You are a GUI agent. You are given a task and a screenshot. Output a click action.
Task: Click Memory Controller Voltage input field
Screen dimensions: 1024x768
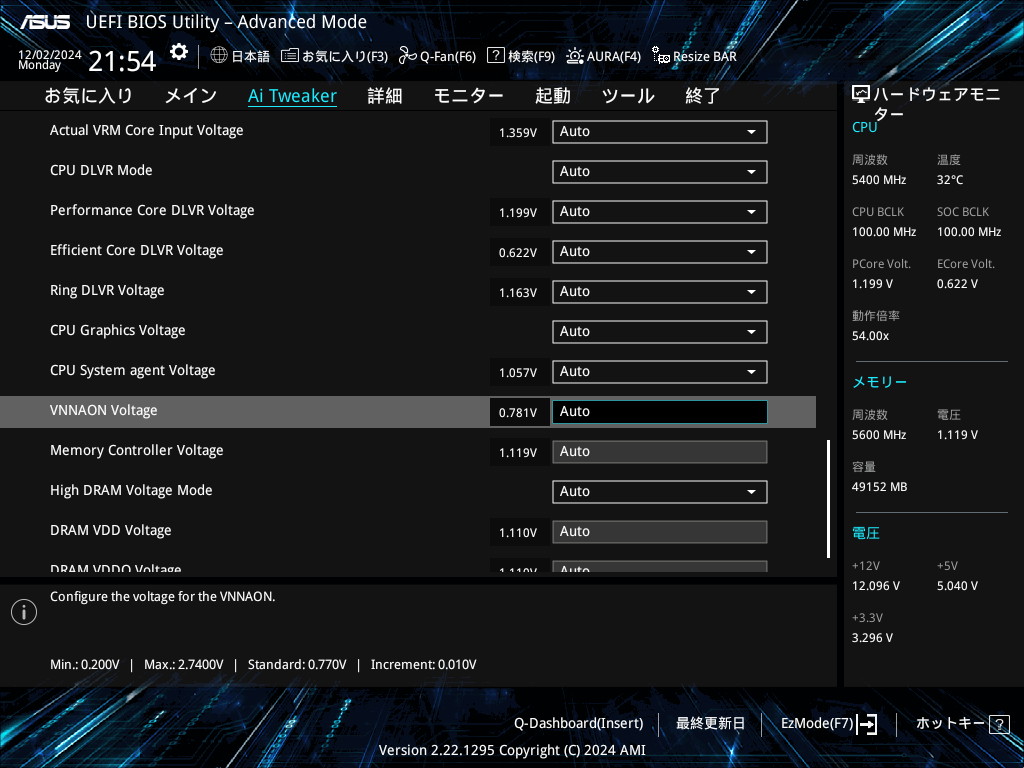click(660, 452)
